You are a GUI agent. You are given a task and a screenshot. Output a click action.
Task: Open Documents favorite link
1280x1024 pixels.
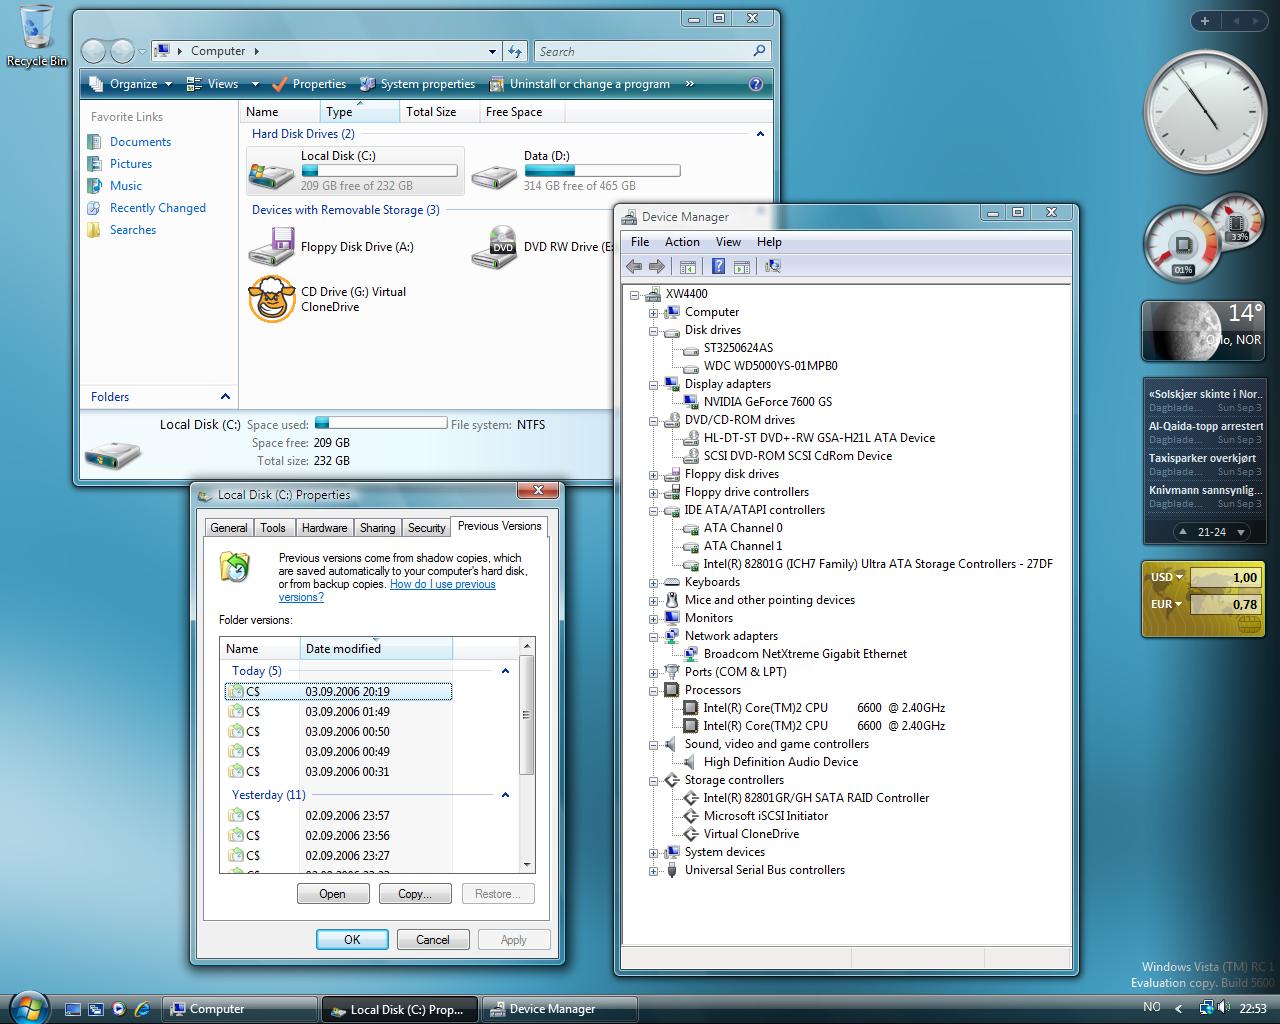point(139,142)
